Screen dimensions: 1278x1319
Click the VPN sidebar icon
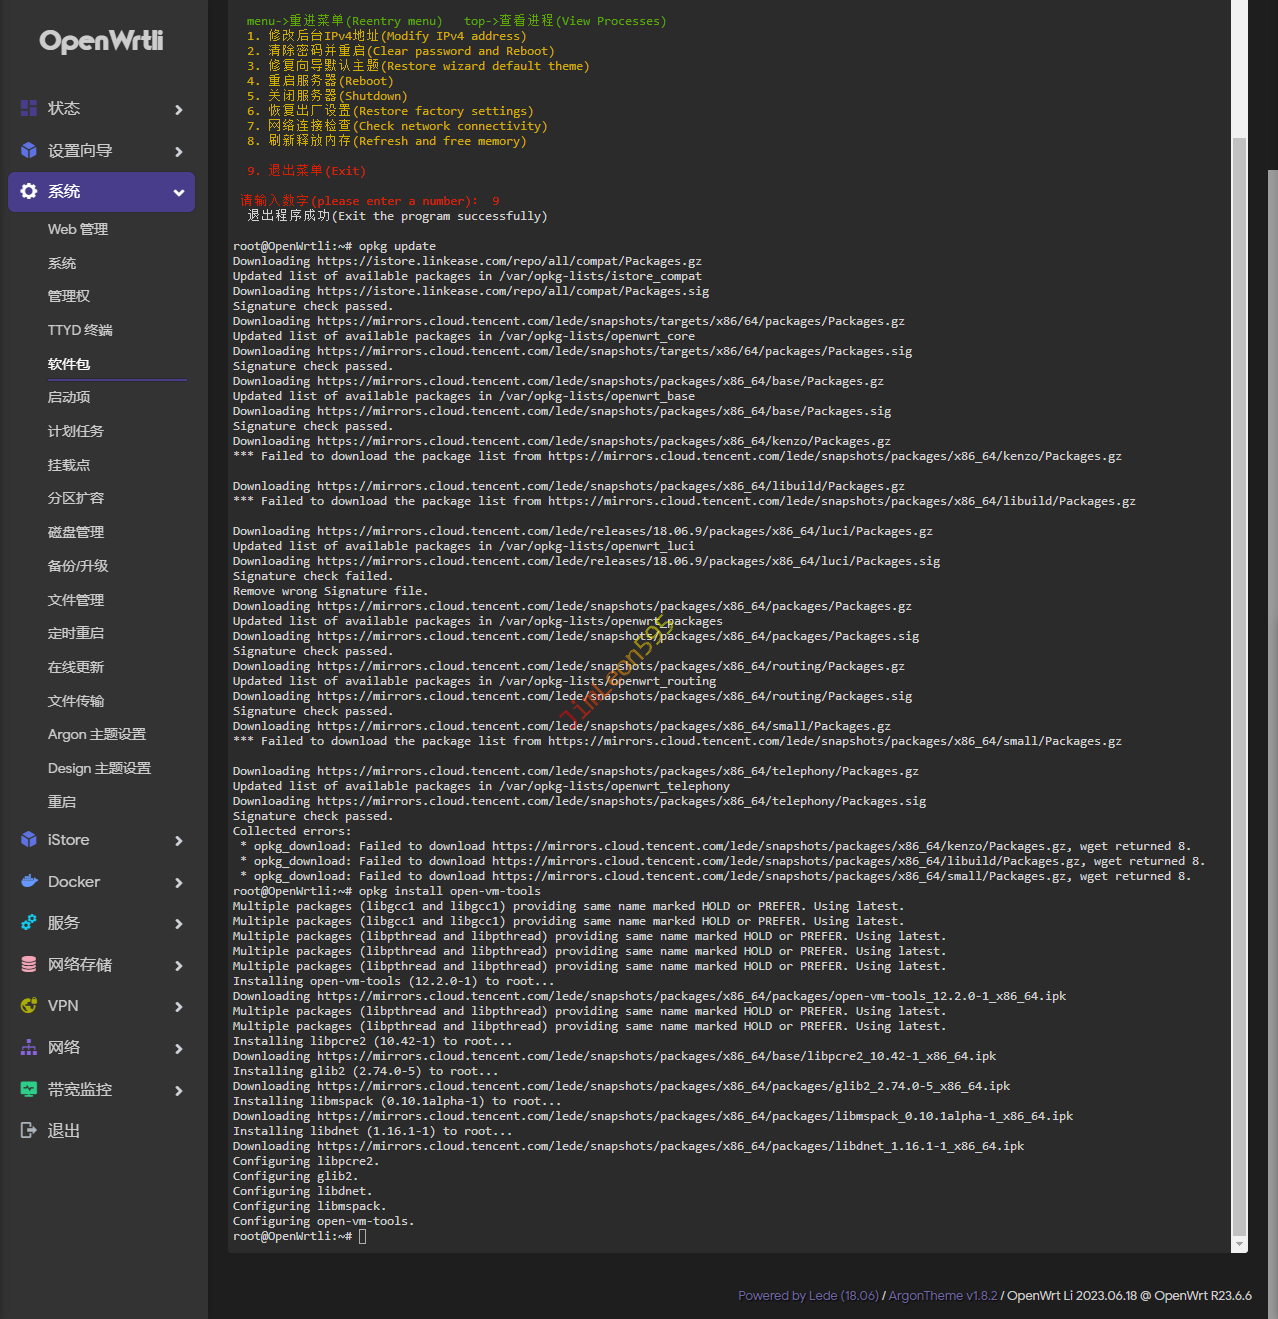pos(29,1006)
